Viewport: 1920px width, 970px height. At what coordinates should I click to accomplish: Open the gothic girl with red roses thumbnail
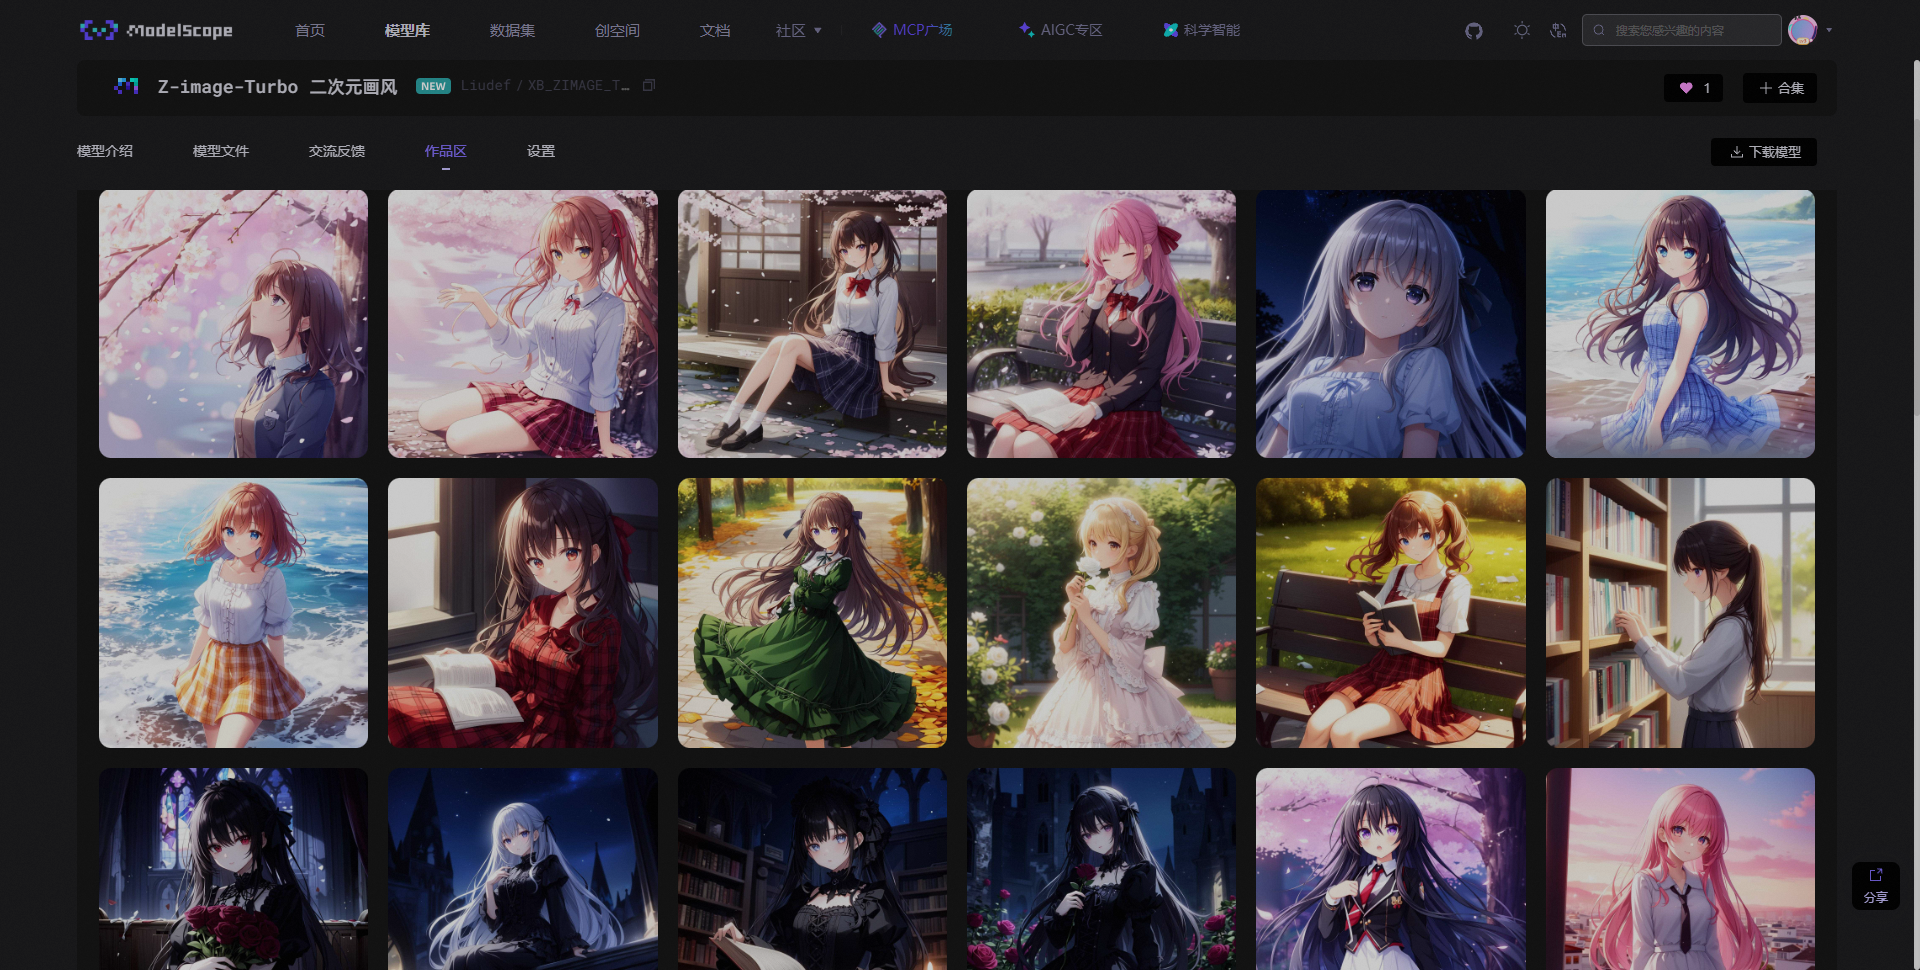[233, 869]
